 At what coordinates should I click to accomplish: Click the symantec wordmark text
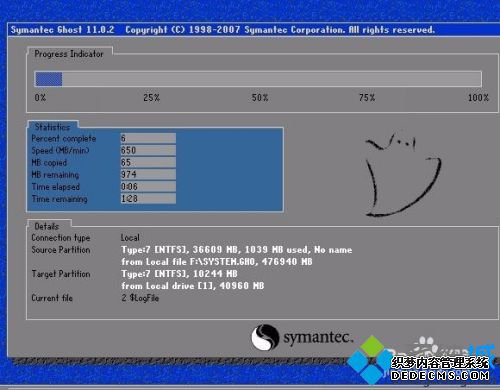[318, 337]
